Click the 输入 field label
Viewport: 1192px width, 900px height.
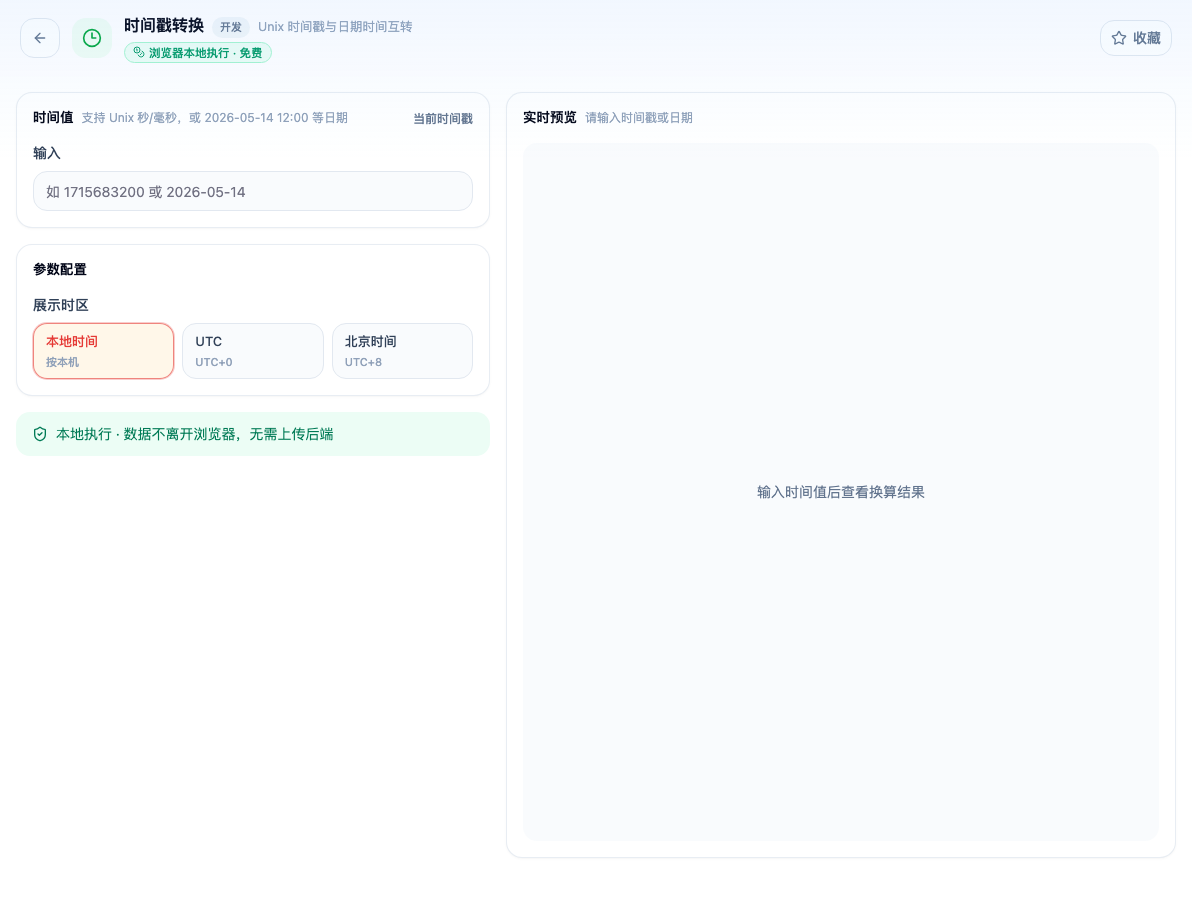coord(46,153)
